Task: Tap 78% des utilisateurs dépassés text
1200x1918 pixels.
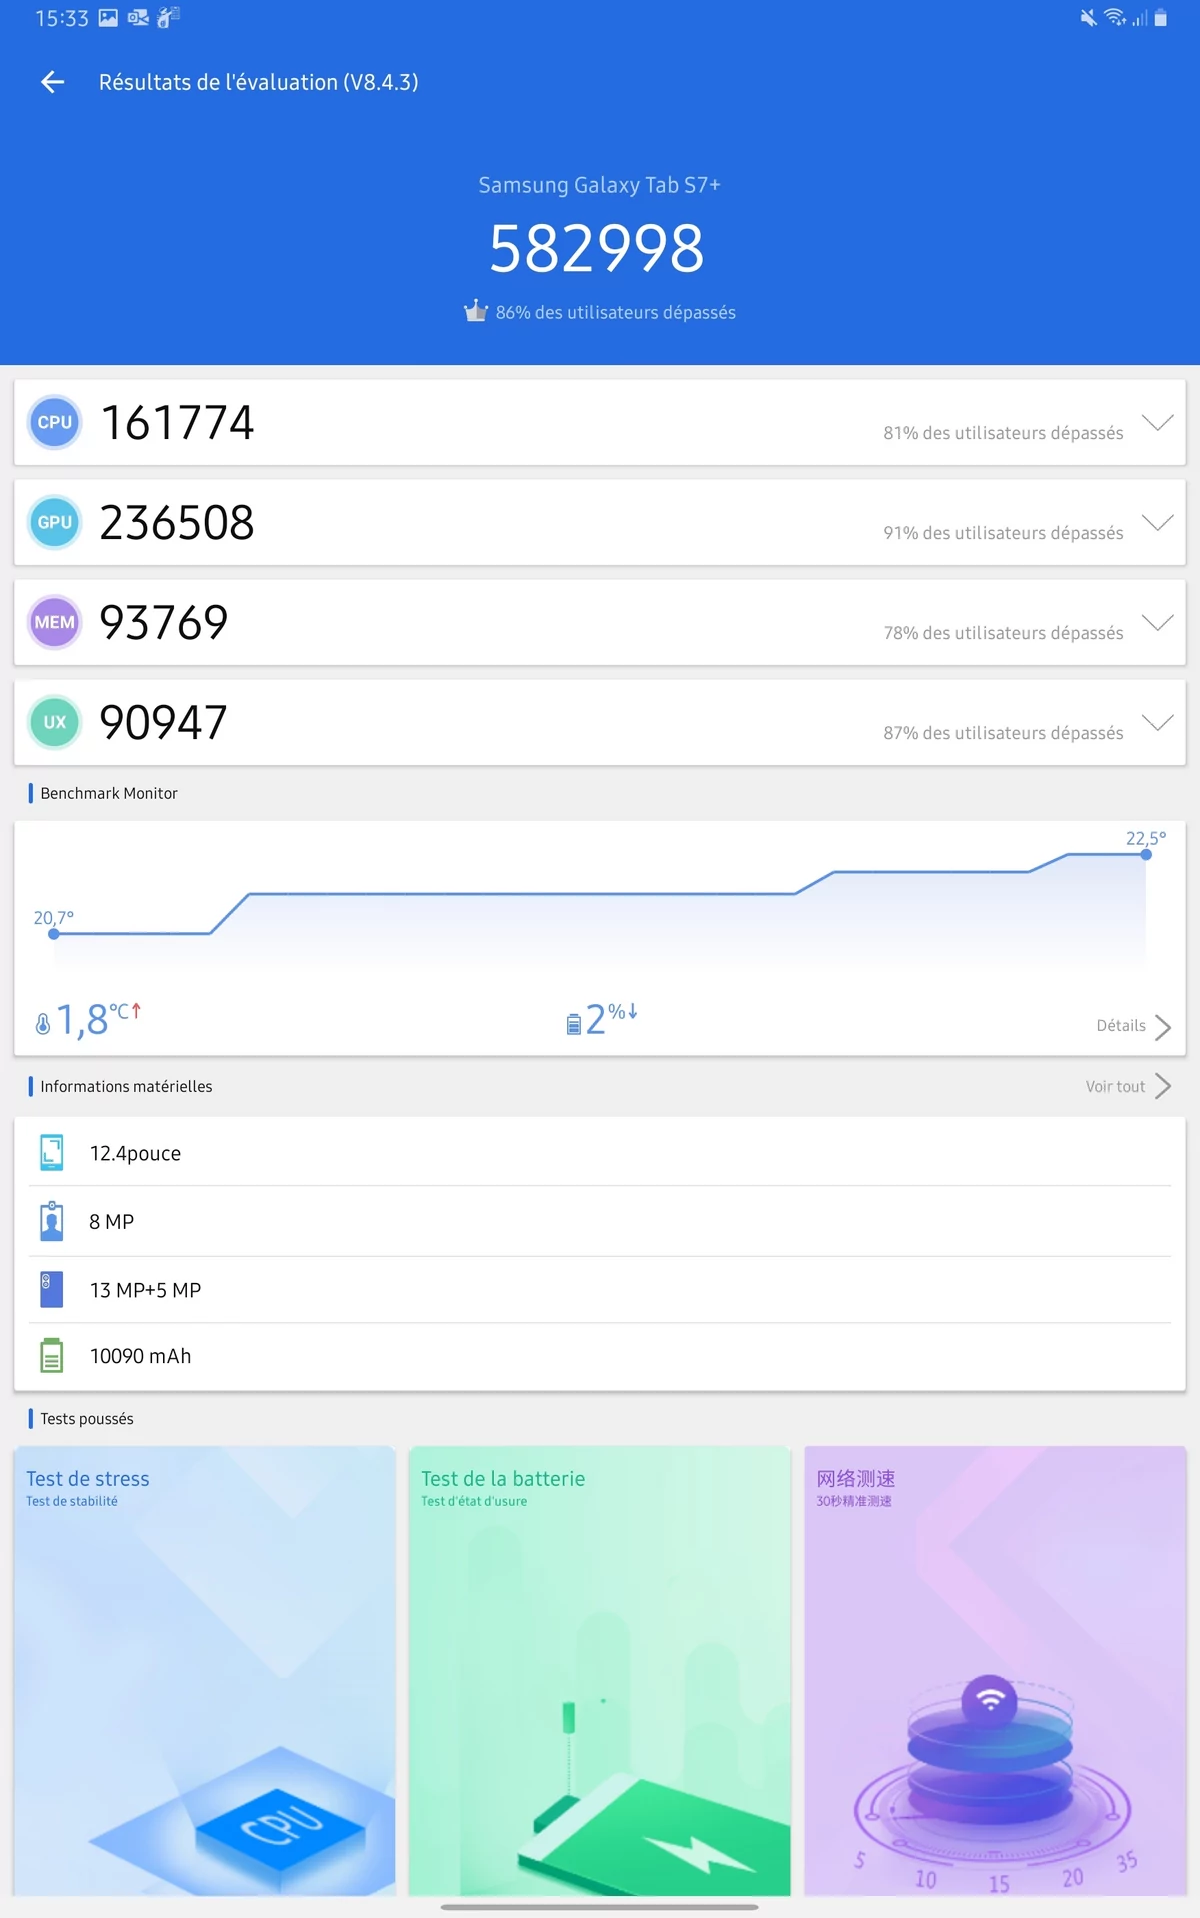Action: coord(1003,633)
